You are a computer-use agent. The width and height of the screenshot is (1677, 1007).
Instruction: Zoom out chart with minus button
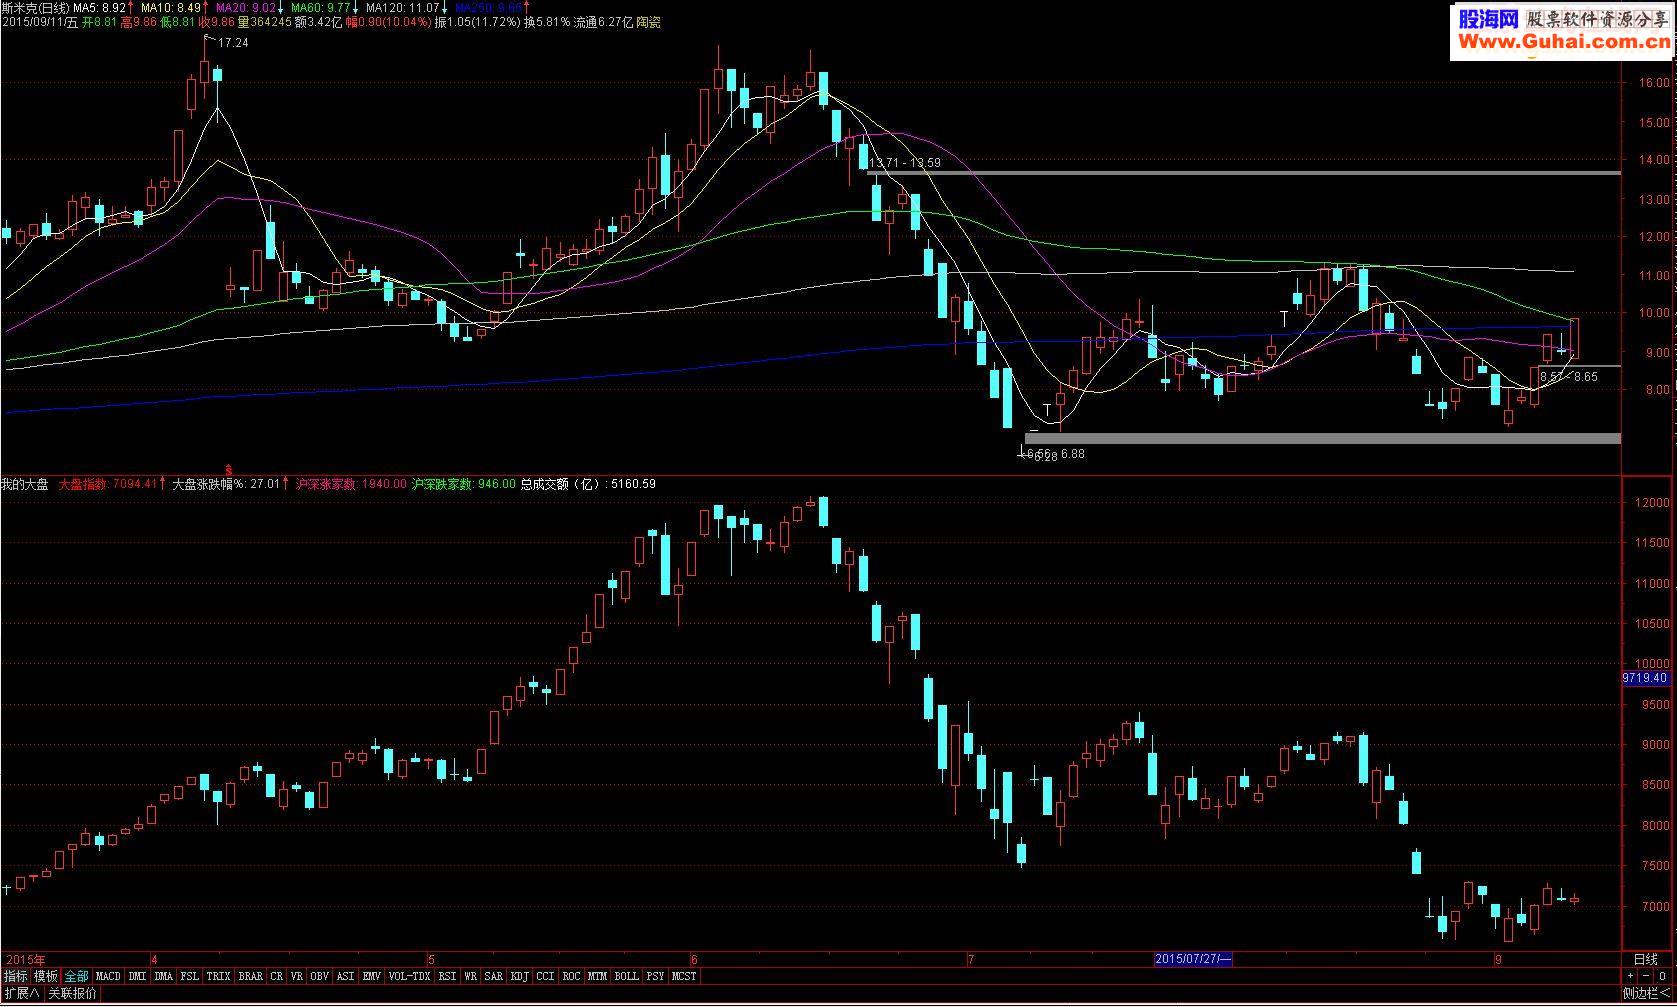coord(1646,976)
